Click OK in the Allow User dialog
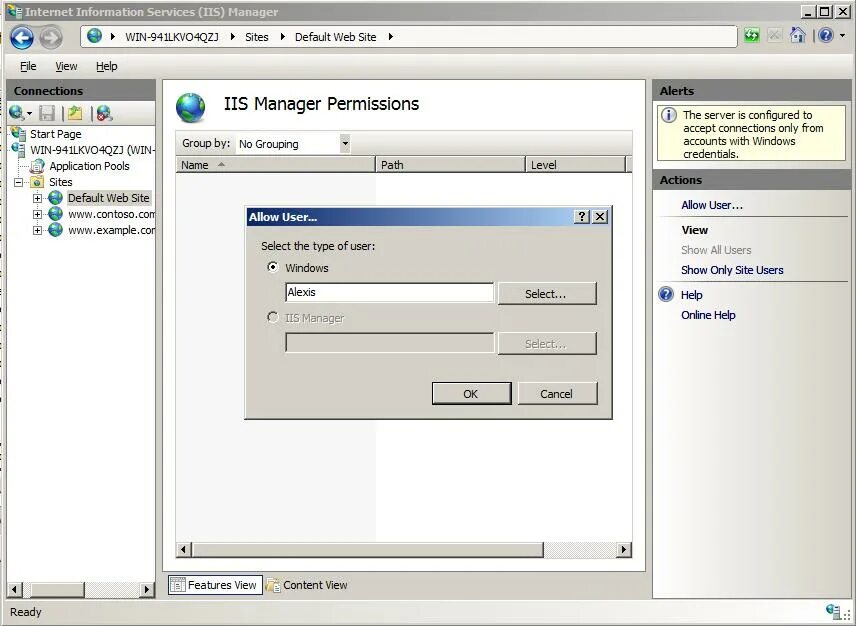Screen dimensions: 856x626 [x=471, y=394]
